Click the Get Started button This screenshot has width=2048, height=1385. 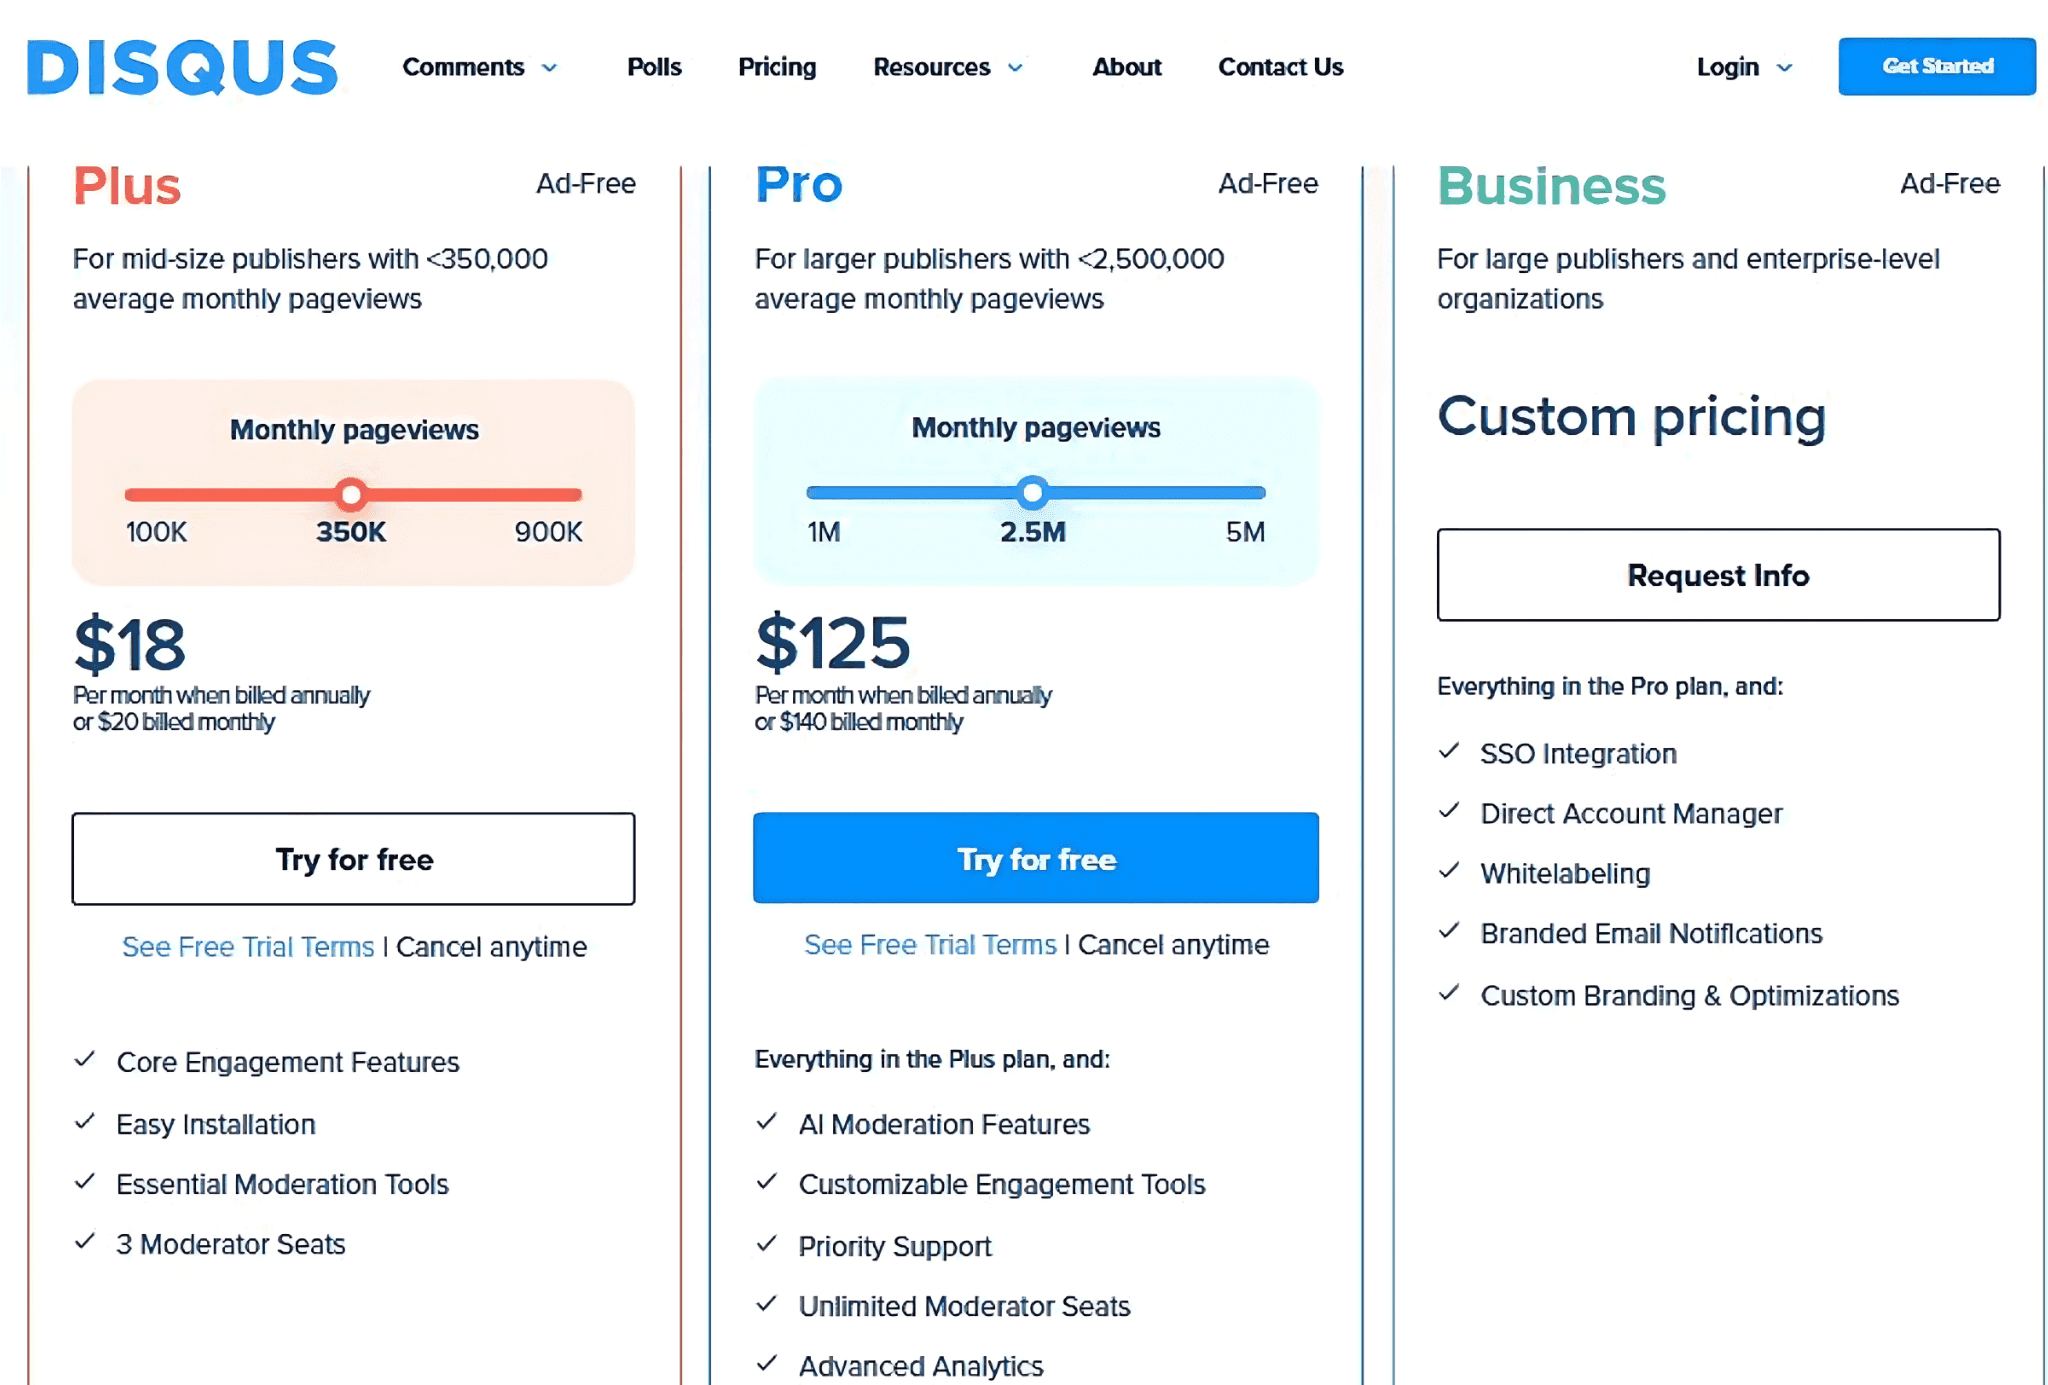point(1936,66)
